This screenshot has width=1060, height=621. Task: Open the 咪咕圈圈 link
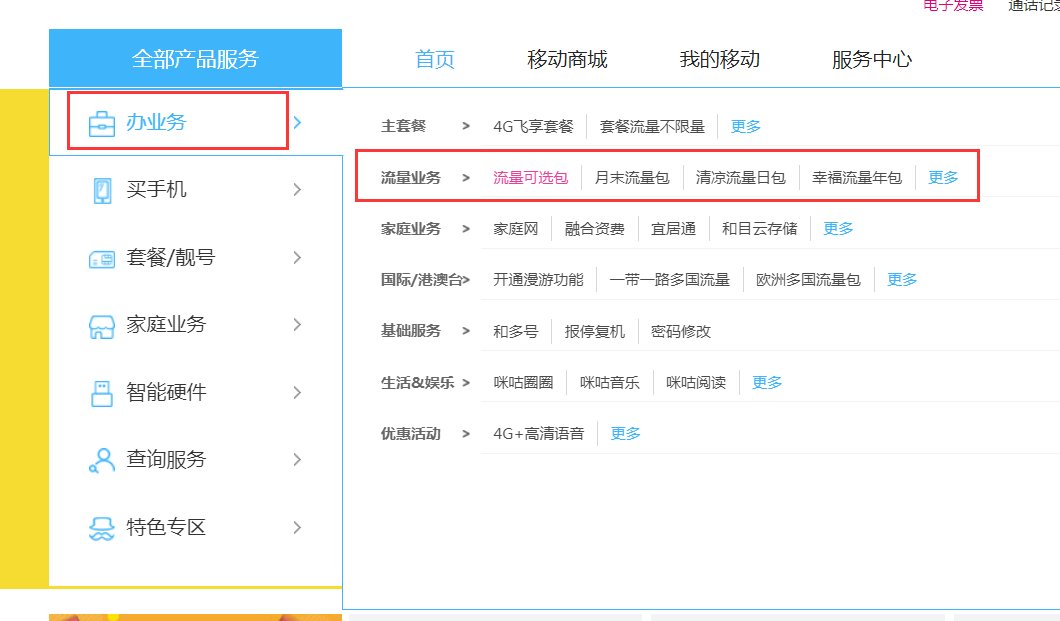tap(523, 382)
